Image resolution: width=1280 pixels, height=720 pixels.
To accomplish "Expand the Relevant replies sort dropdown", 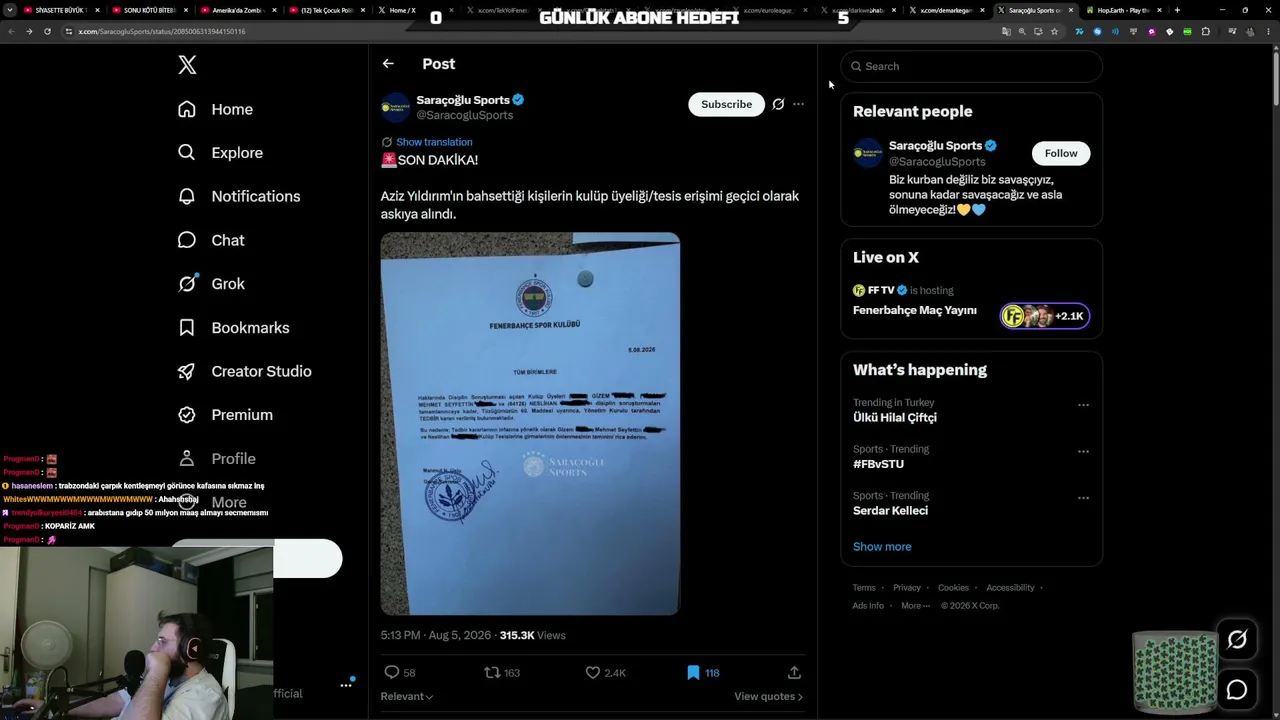I will click(407, 697).
